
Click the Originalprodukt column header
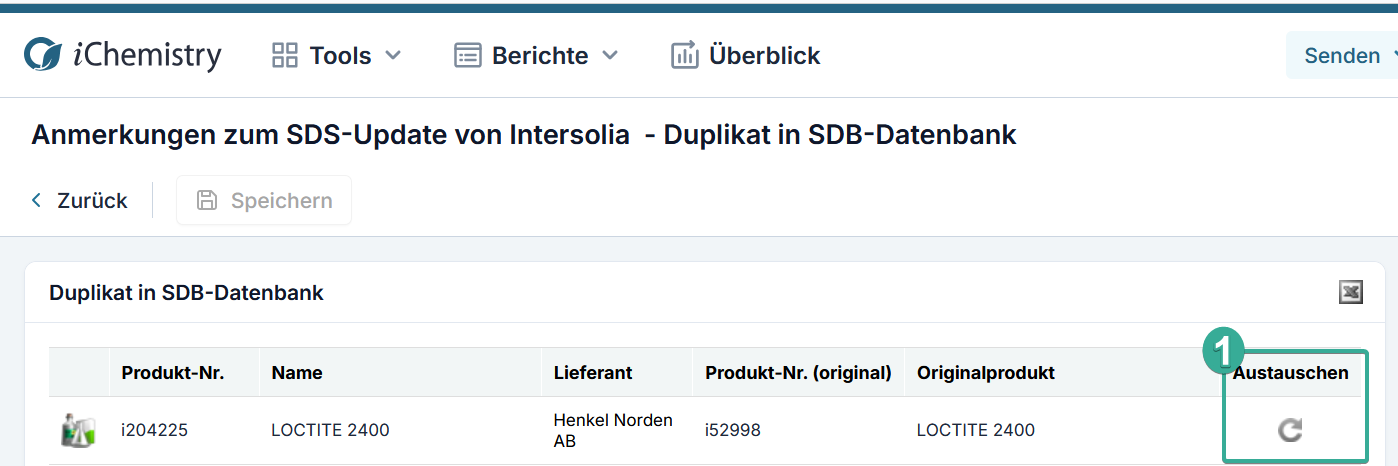(986, 373)
